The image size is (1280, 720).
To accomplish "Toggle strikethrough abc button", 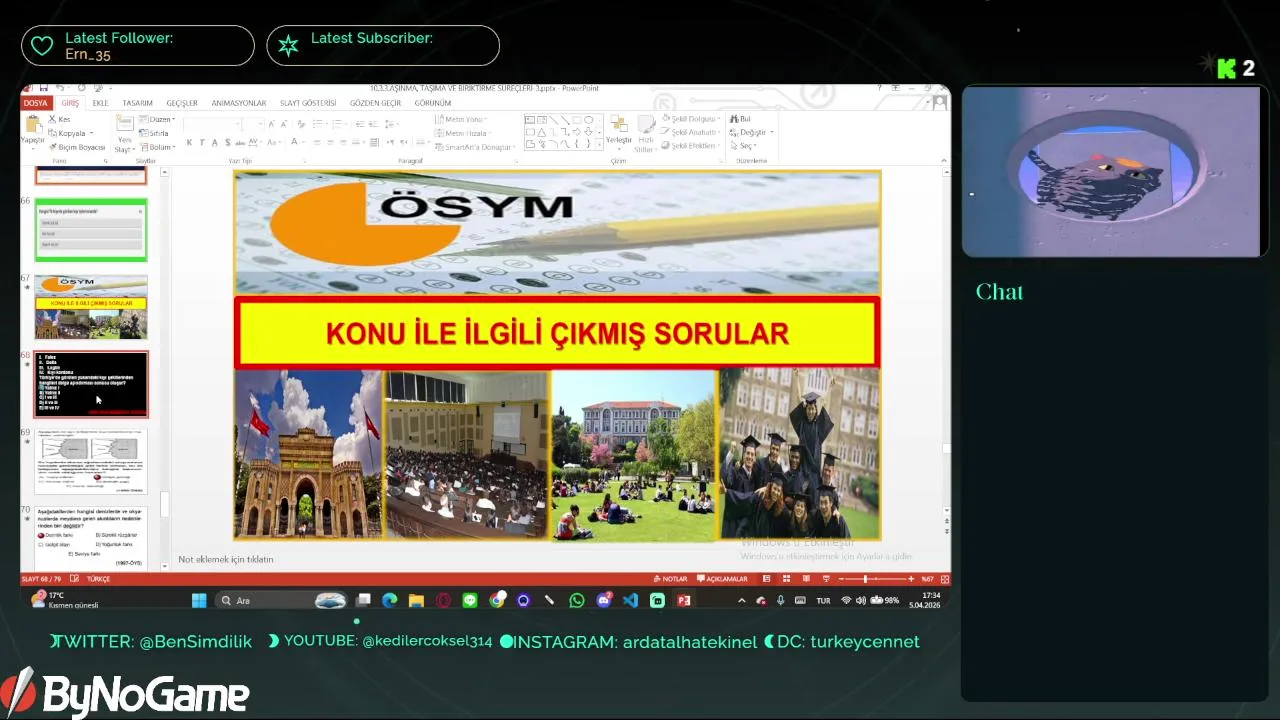I will click(241, 143).
